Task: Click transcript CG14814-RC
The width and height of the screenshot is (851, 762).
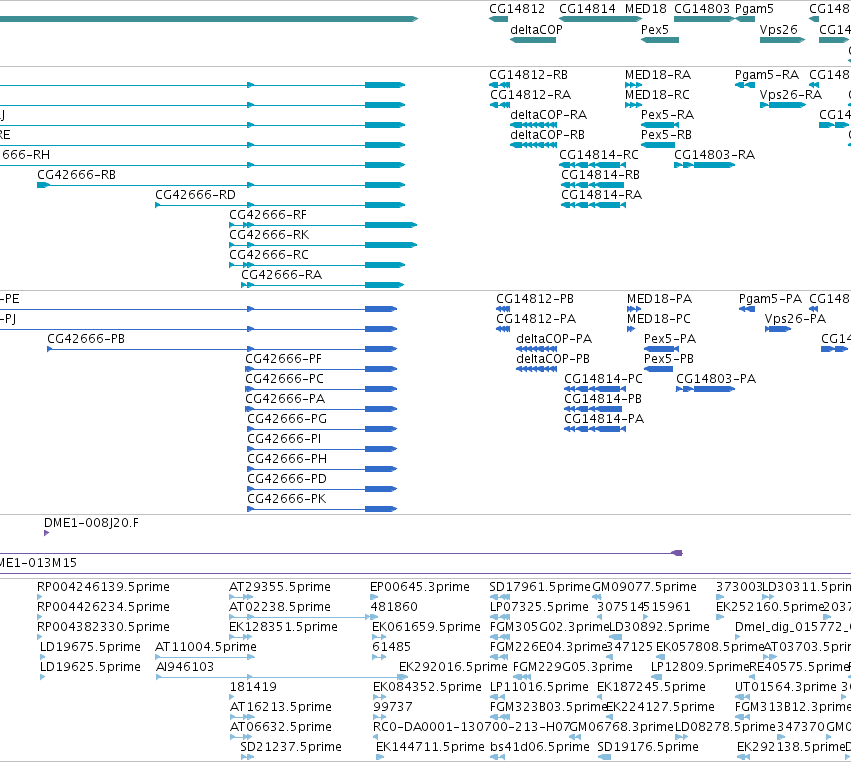Action: (x=599, y=155)
